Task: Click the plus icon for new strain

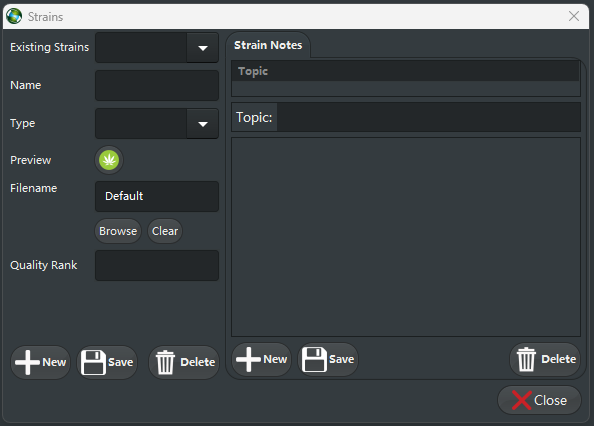Action: (x=27, y=362)
